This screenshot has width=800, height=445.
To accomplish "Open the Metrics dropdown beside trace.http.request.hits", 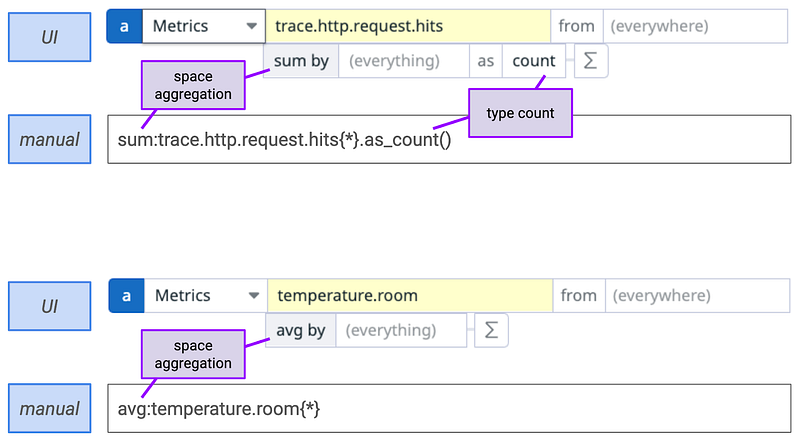I will [x=203, y=27].
